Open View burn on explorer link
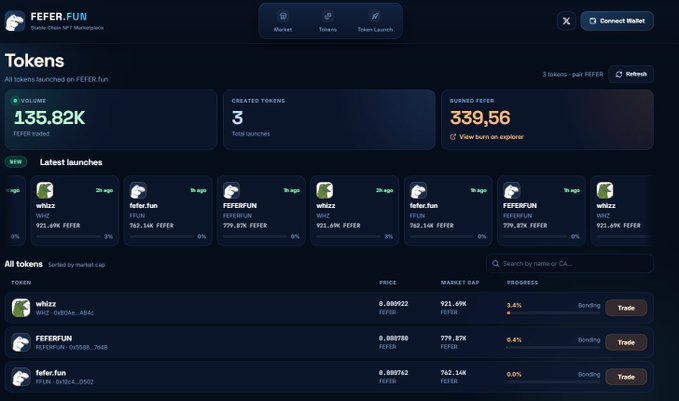 [x=491, y=137]
